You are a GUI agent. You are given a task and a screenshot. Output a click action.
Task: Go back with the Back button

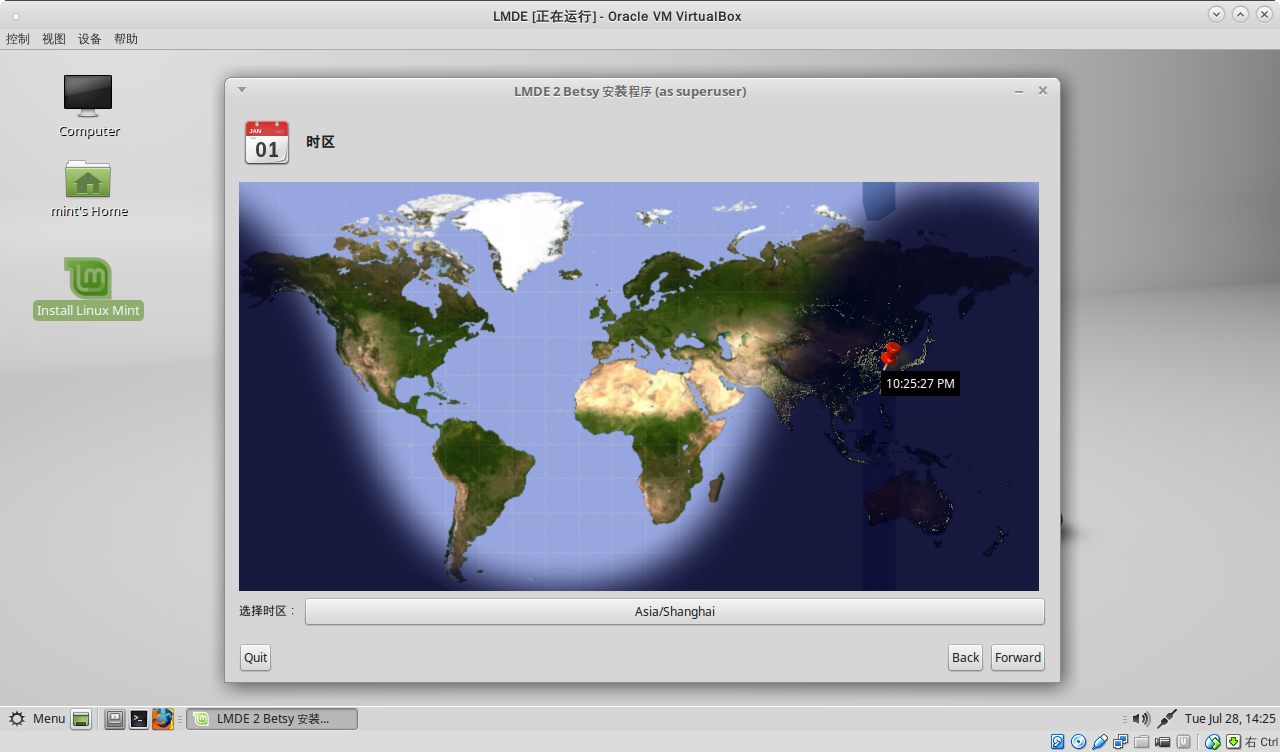[x=966, y=657]
